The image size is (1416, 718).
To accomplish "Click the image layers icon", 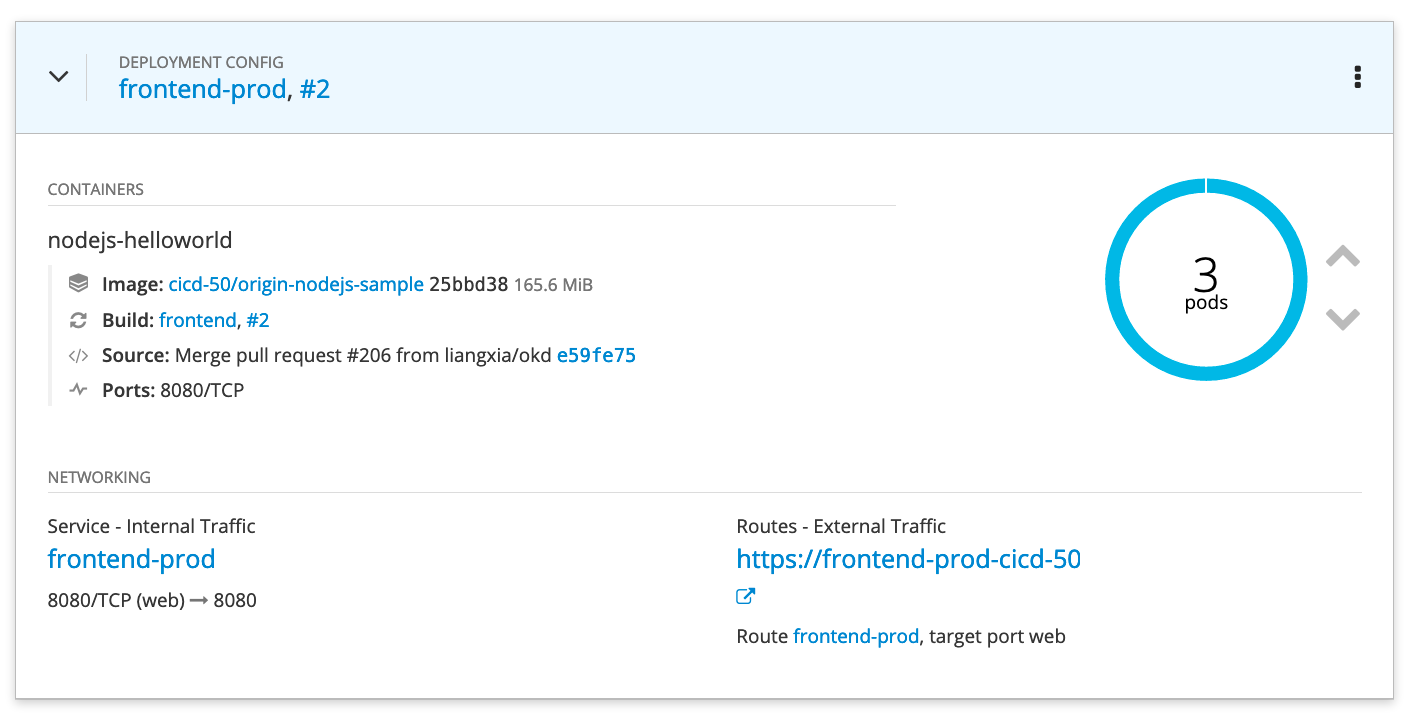I will click(x=78, y=284).
